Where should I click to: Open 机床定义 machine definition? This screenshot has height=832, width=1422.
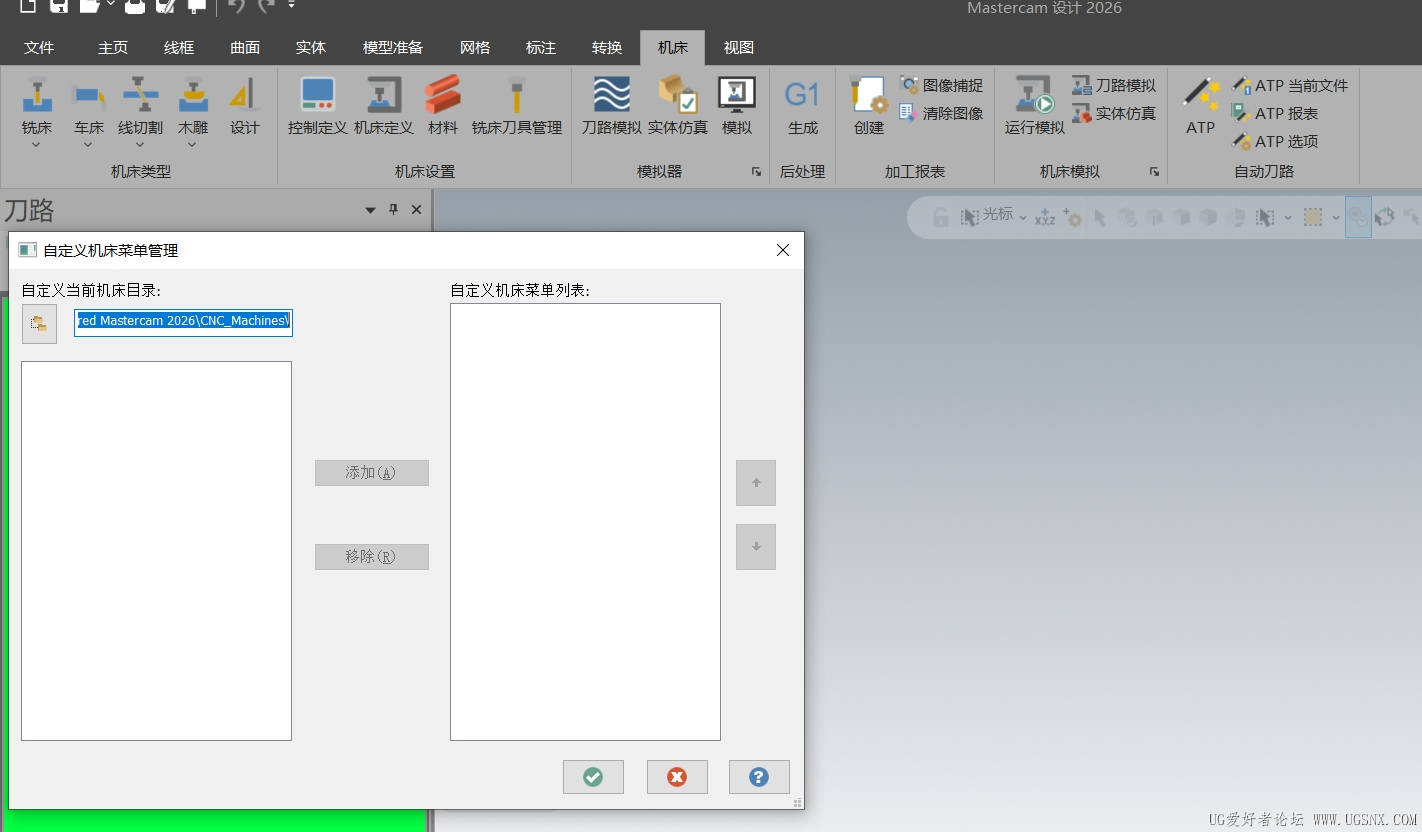(x=383, y=107)
